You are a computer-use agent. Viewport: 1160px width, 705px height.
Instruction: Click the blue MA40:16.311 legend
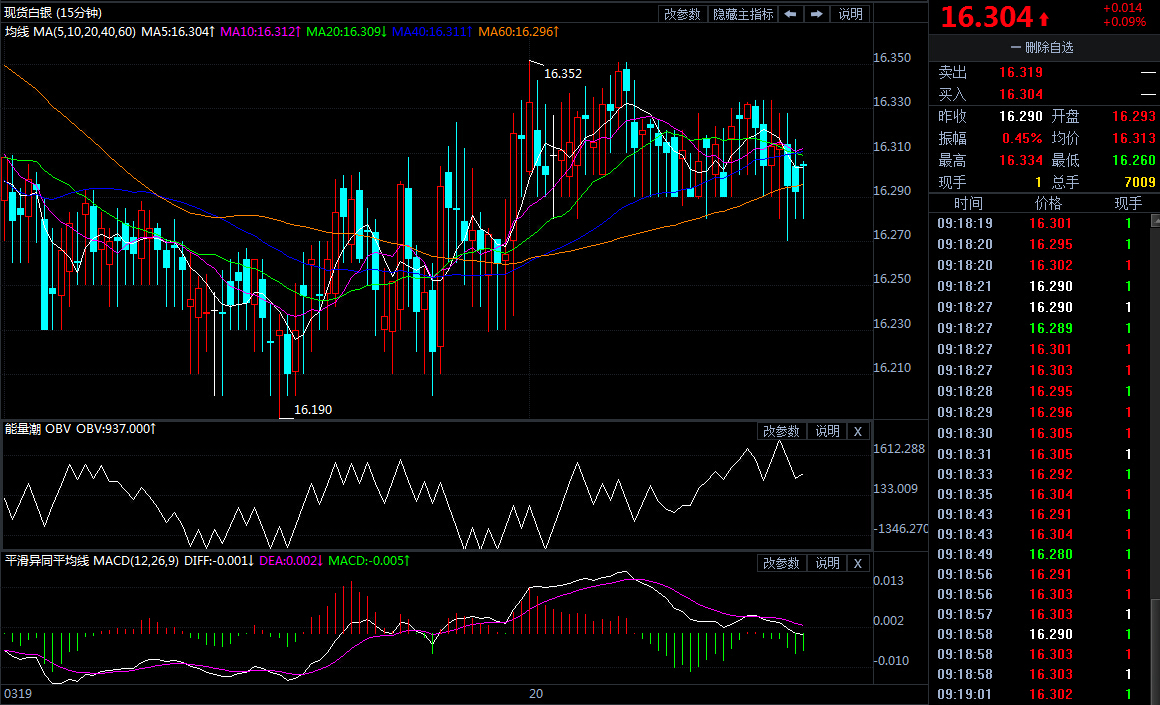click(x=432, y=32)
